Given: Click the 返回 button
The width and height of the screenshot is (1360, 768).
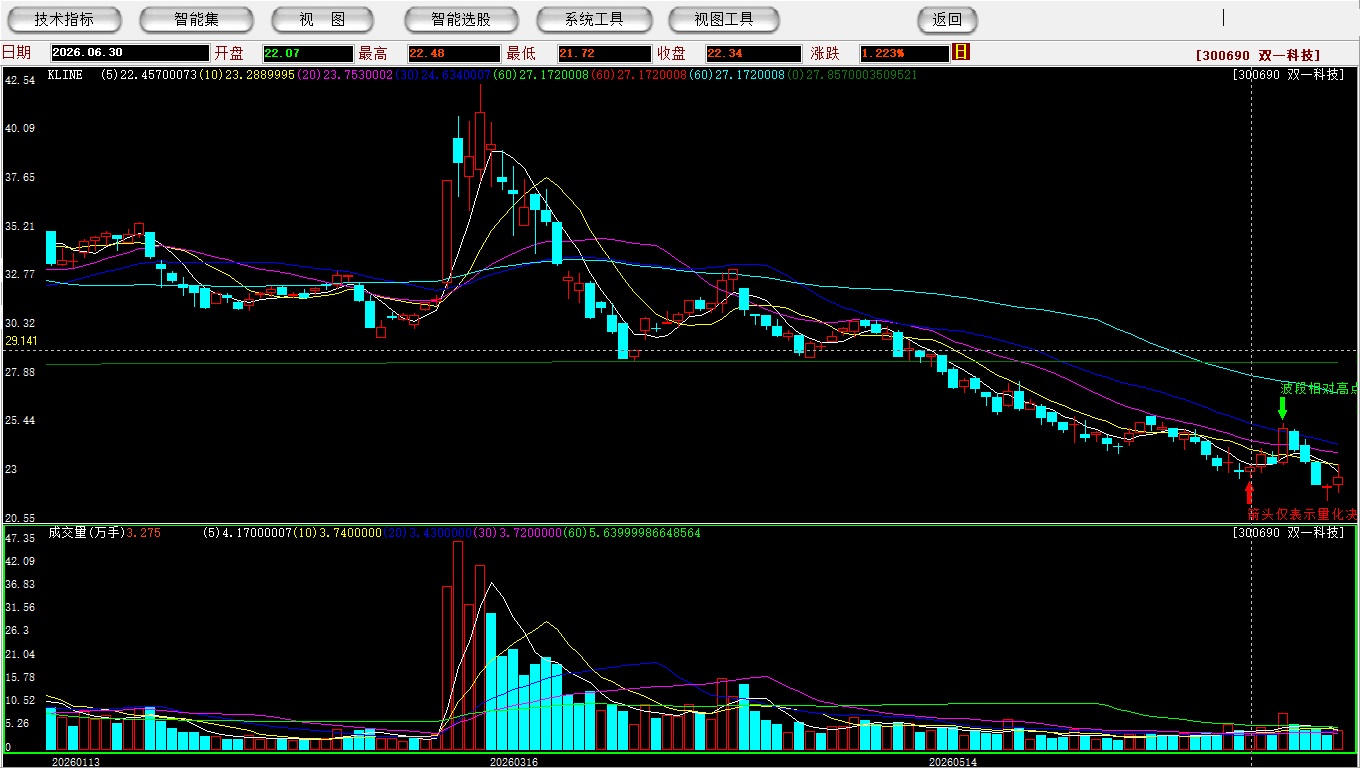Looking at the screenshot, I should point(947,19).
